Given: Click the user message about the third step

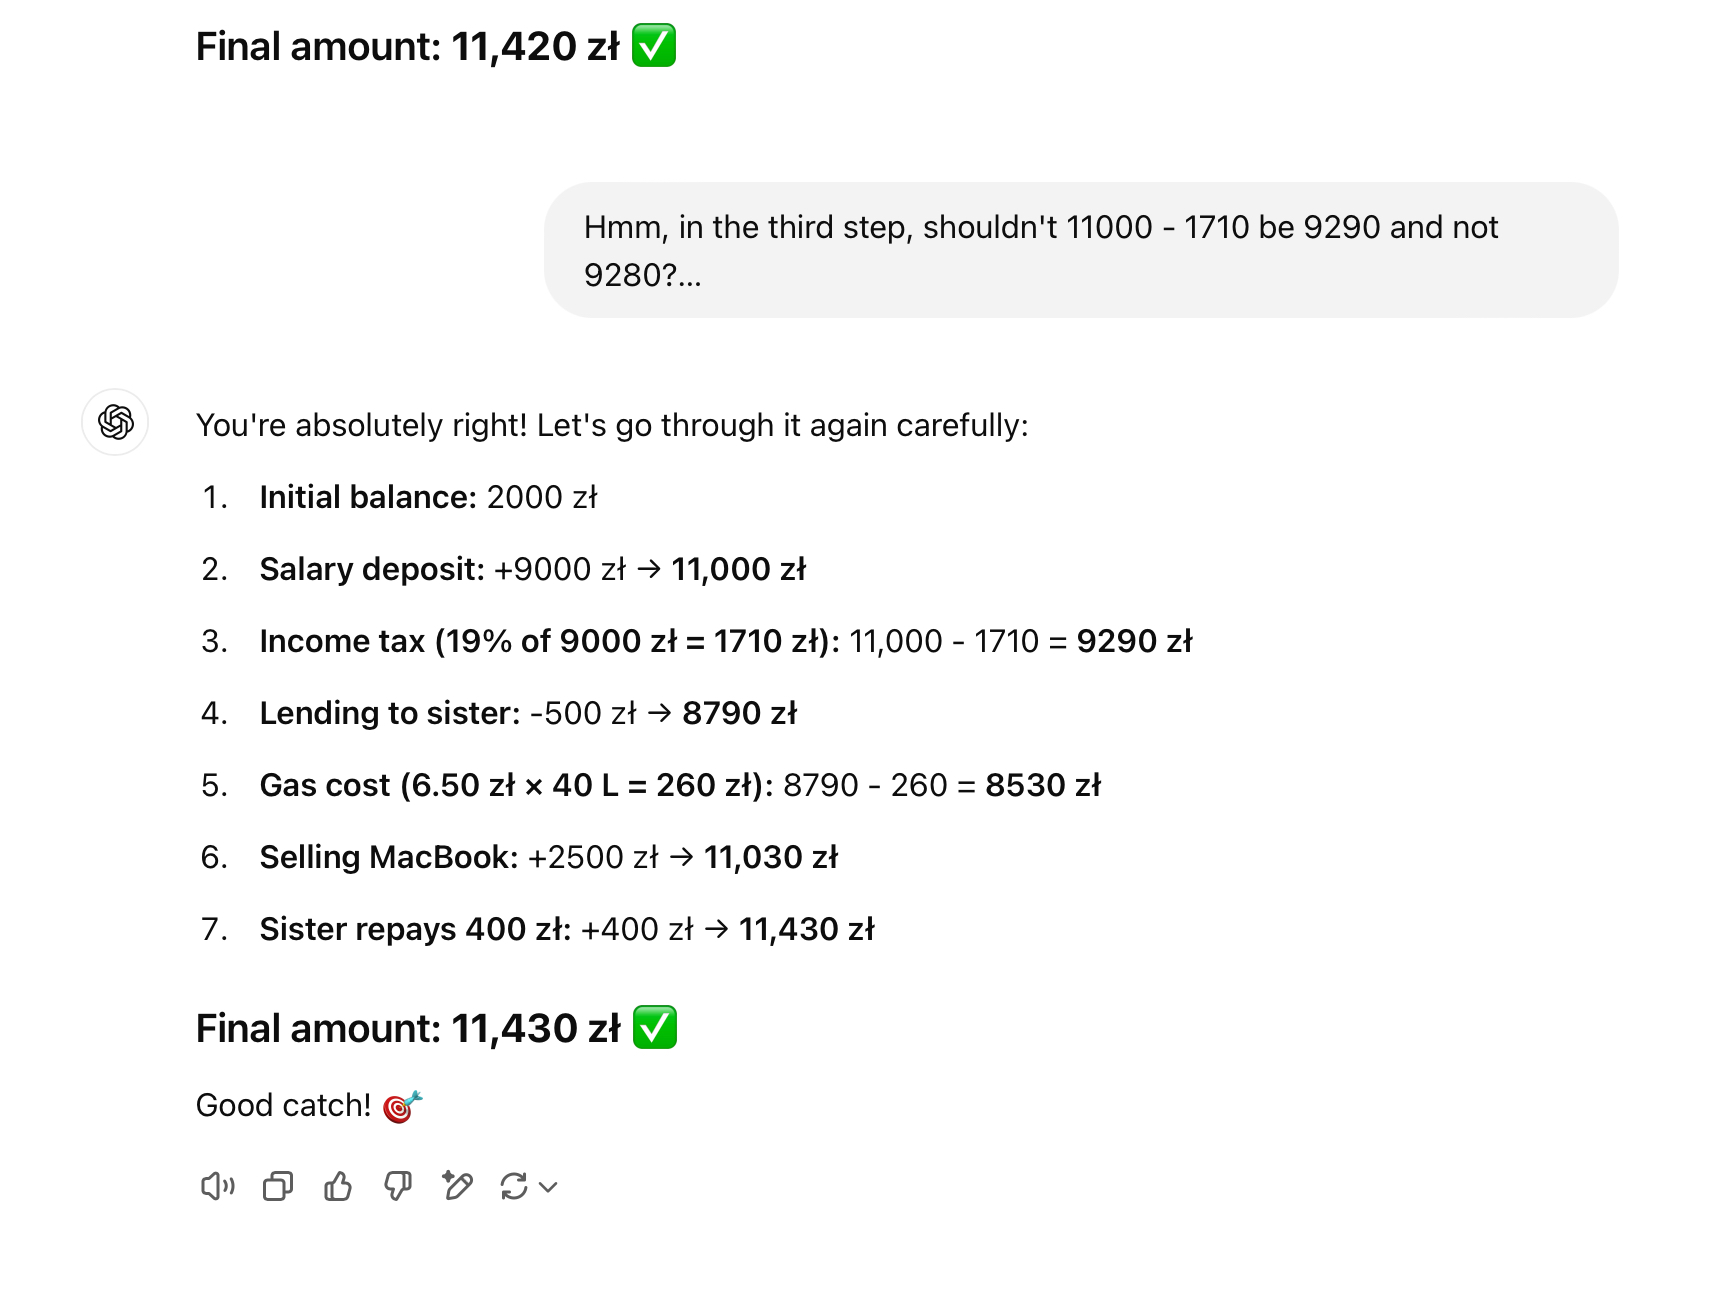Looking at the screenshot, I should 1080,250.
